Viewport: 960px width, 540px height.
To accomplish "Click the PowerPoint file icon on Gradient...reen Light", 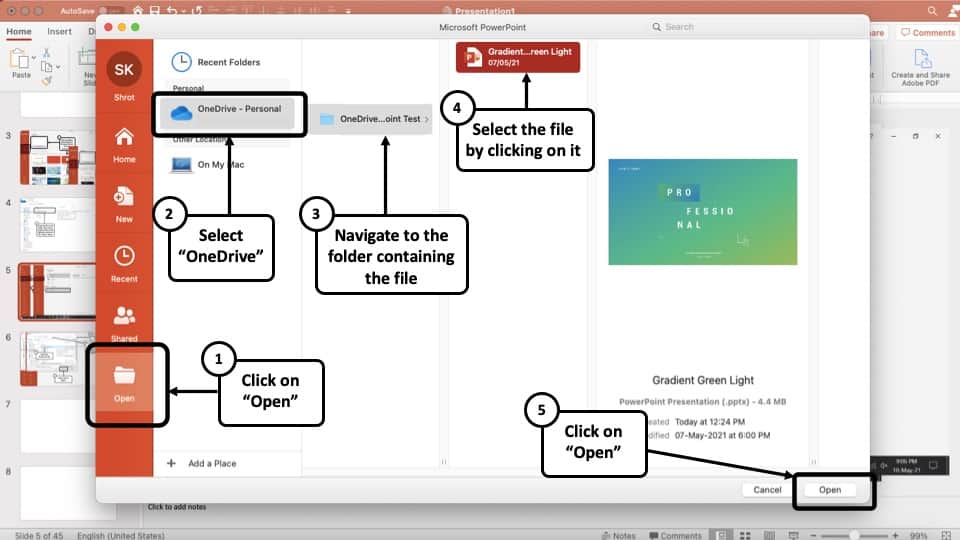I will click(473, 58).
